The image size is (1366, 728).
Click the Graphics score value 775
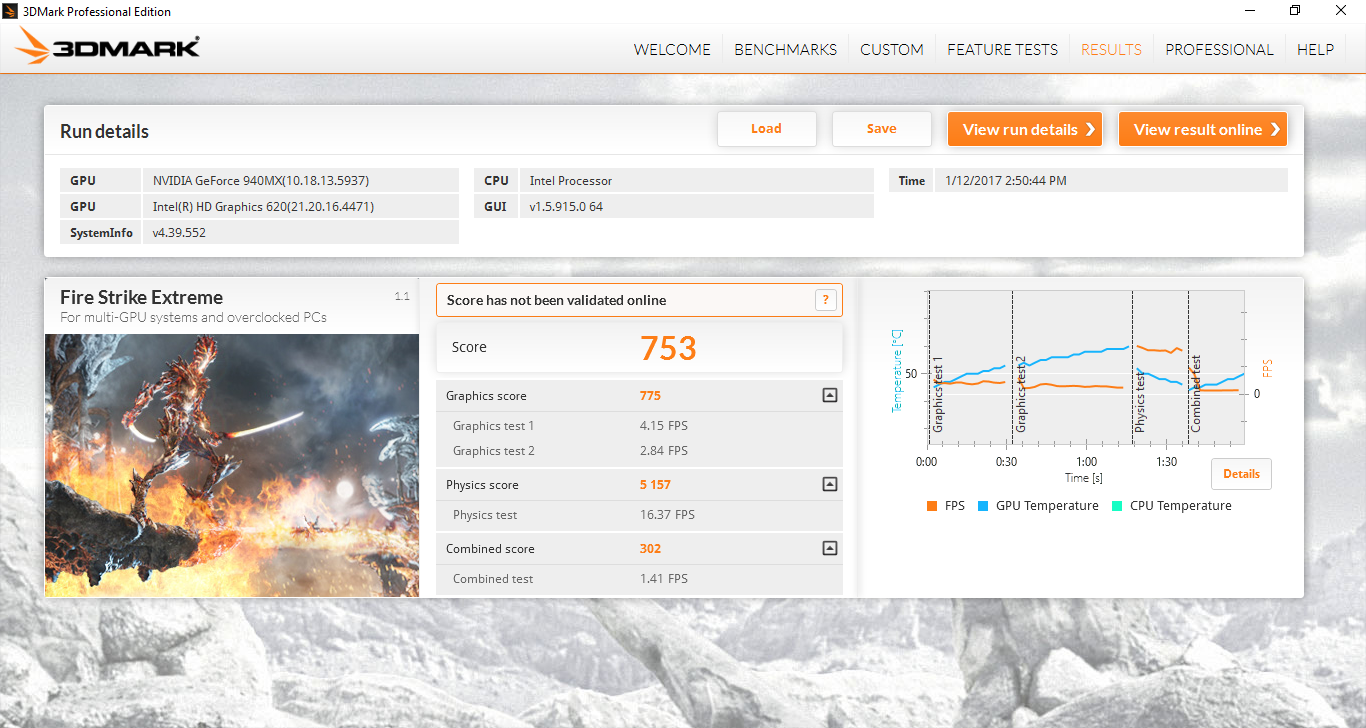point(650,396)
